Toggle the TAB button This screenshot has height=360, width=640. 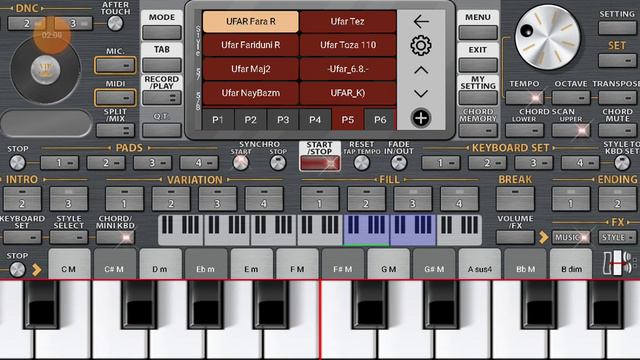click(x=162, y=65)
